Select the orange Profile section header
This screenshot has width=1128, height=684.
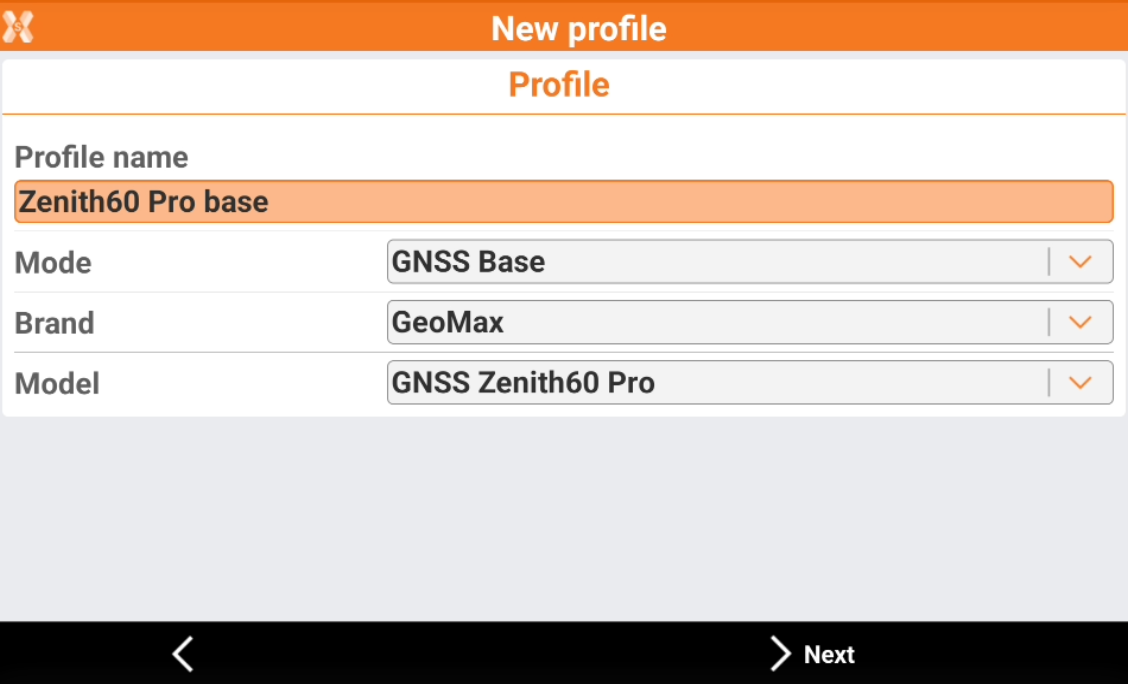pyautogui.click(x=559, y=85)
